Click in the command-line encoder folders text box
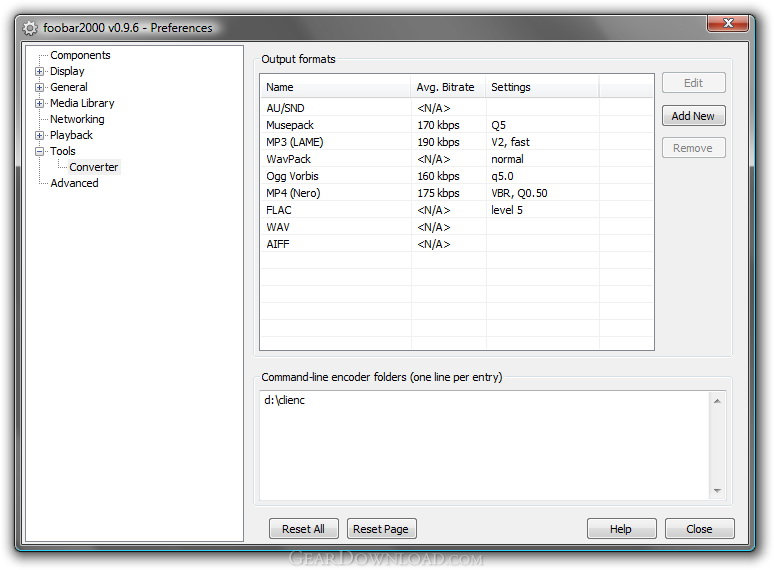This screenshot has height=570, width=774. point(484,446)
